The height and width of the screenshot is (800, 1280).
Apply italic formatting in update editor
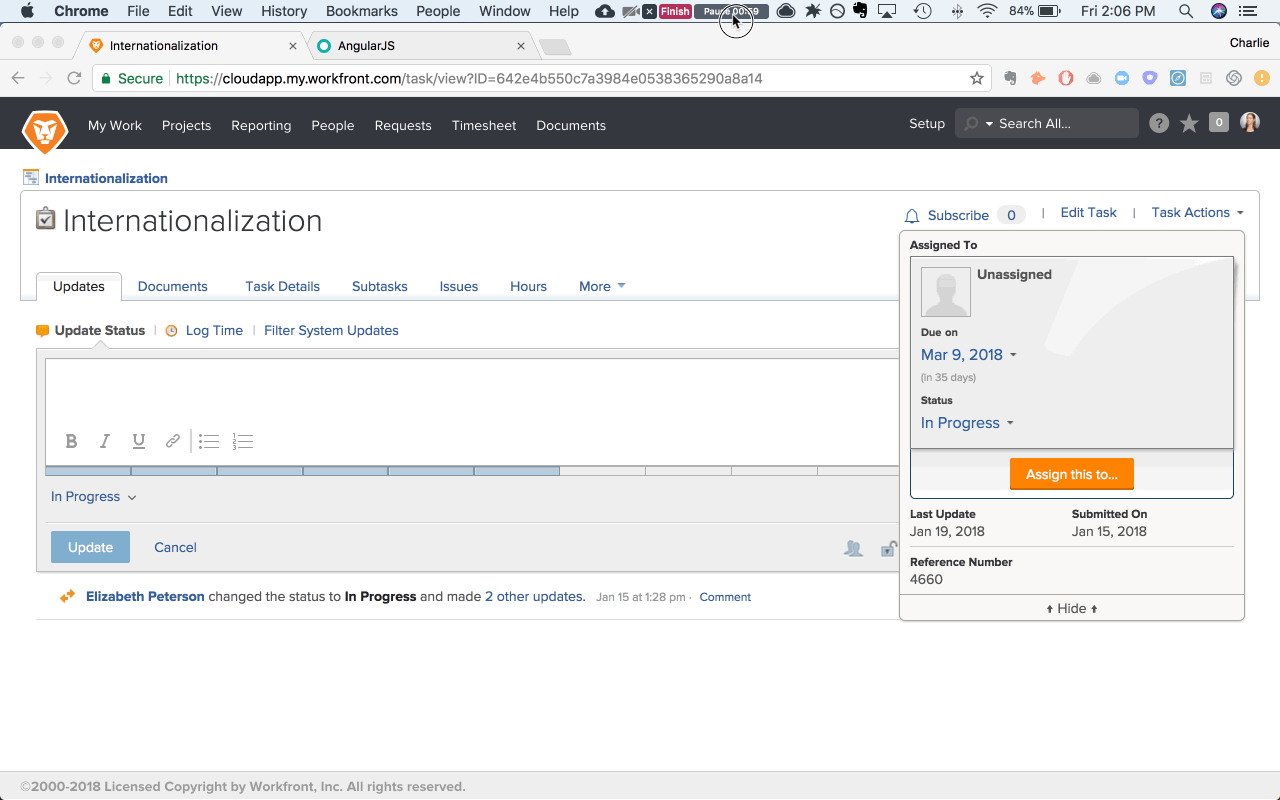pos(104,441)
